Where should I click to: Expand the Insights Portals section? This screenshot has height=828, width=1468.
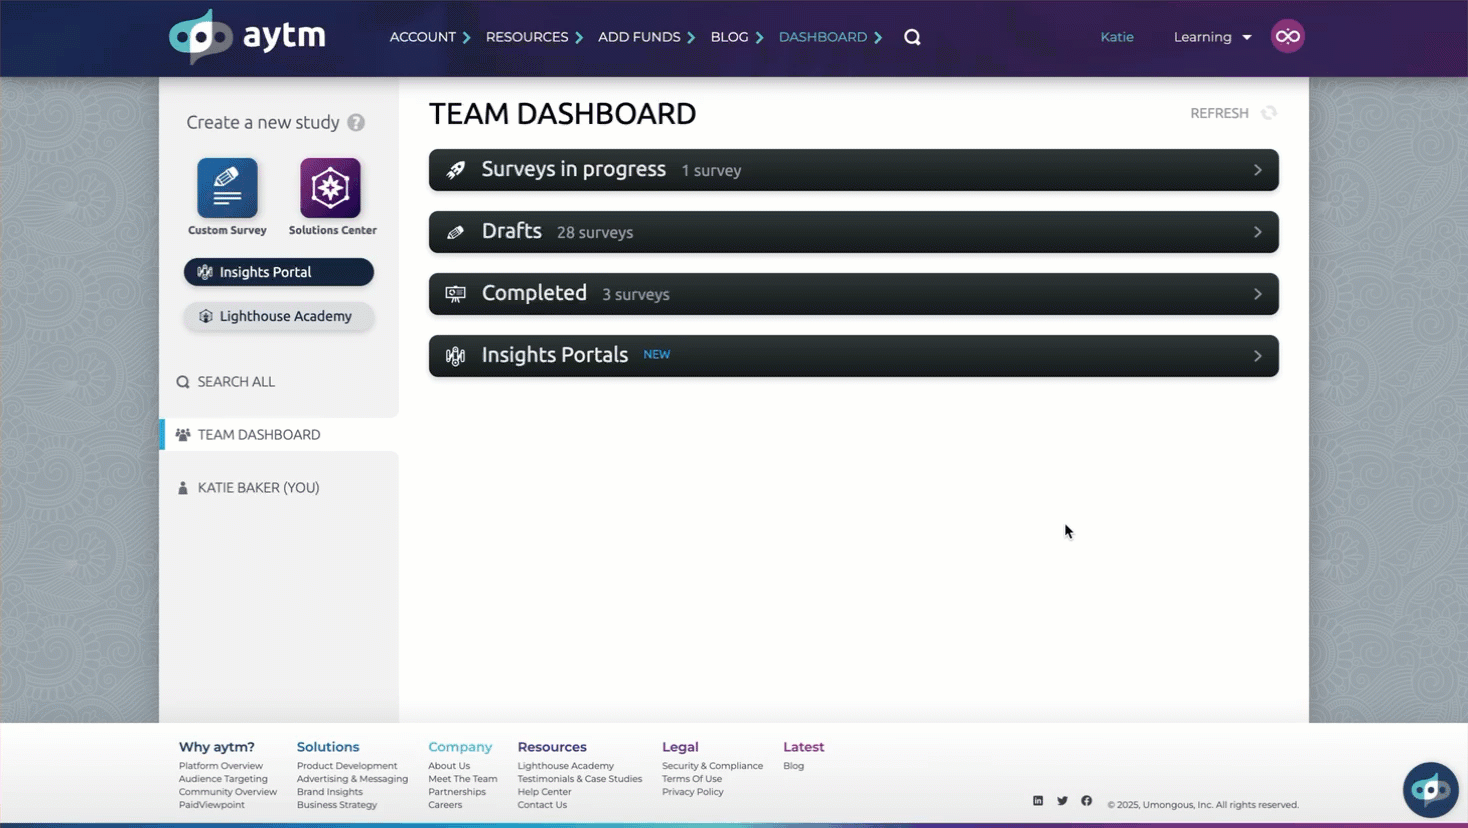pos(853,356)
